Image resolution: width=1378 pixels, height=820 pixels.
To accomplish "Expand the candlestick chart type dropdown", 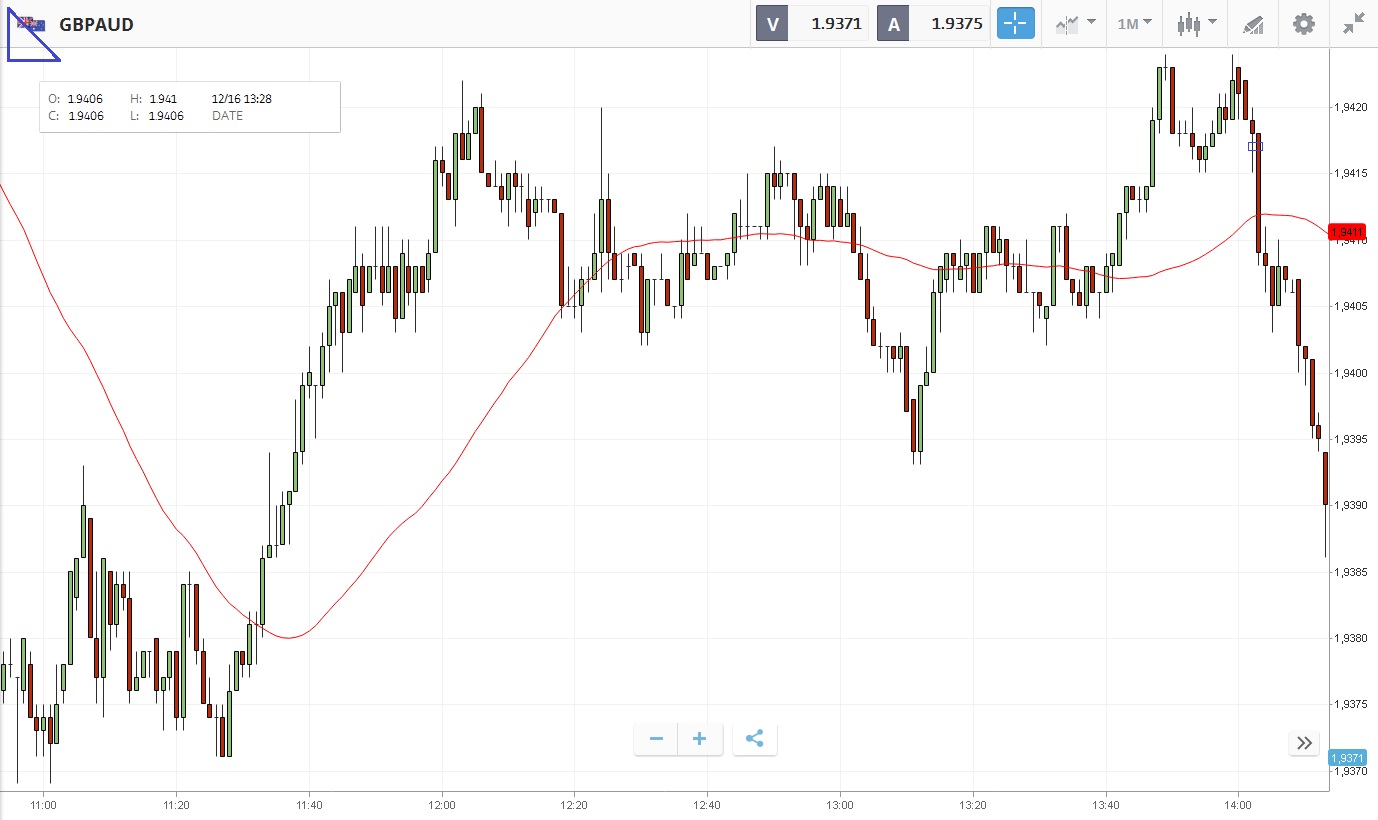I will click(1196, 23).
